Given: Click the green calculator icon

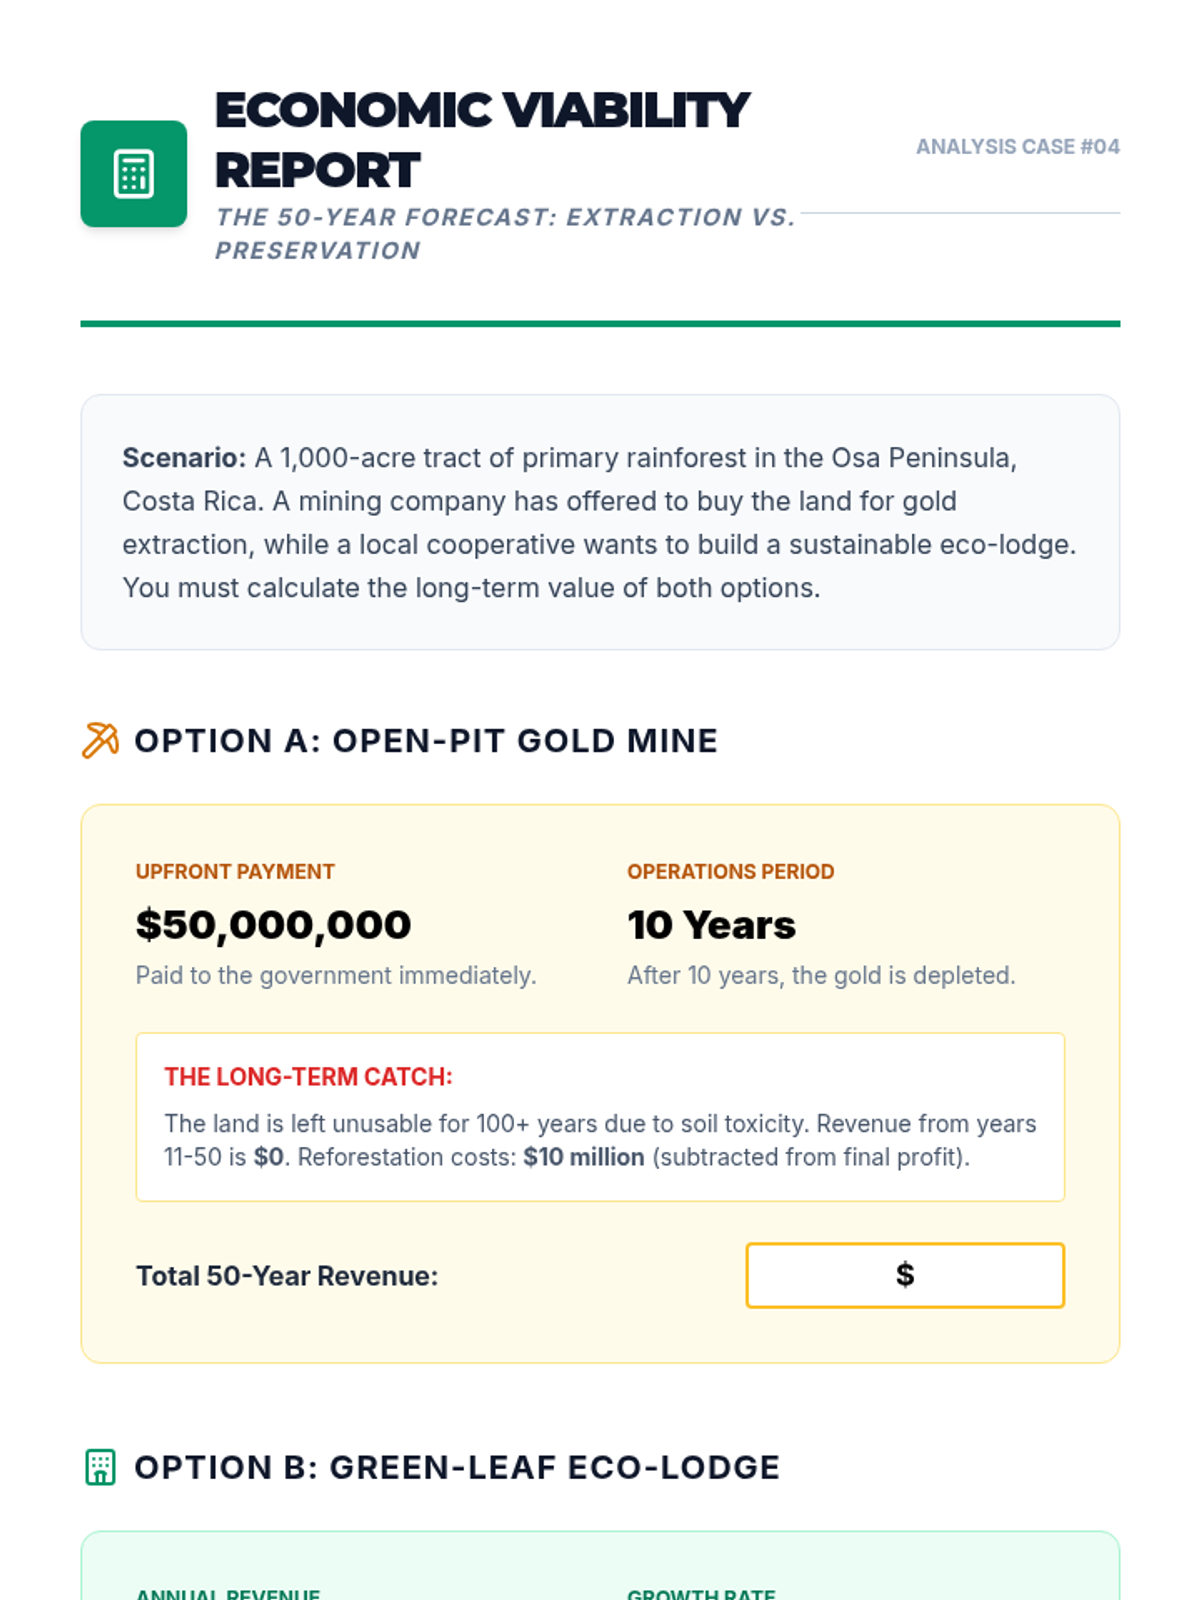Looking at the screenshot, I should (133, 174).
